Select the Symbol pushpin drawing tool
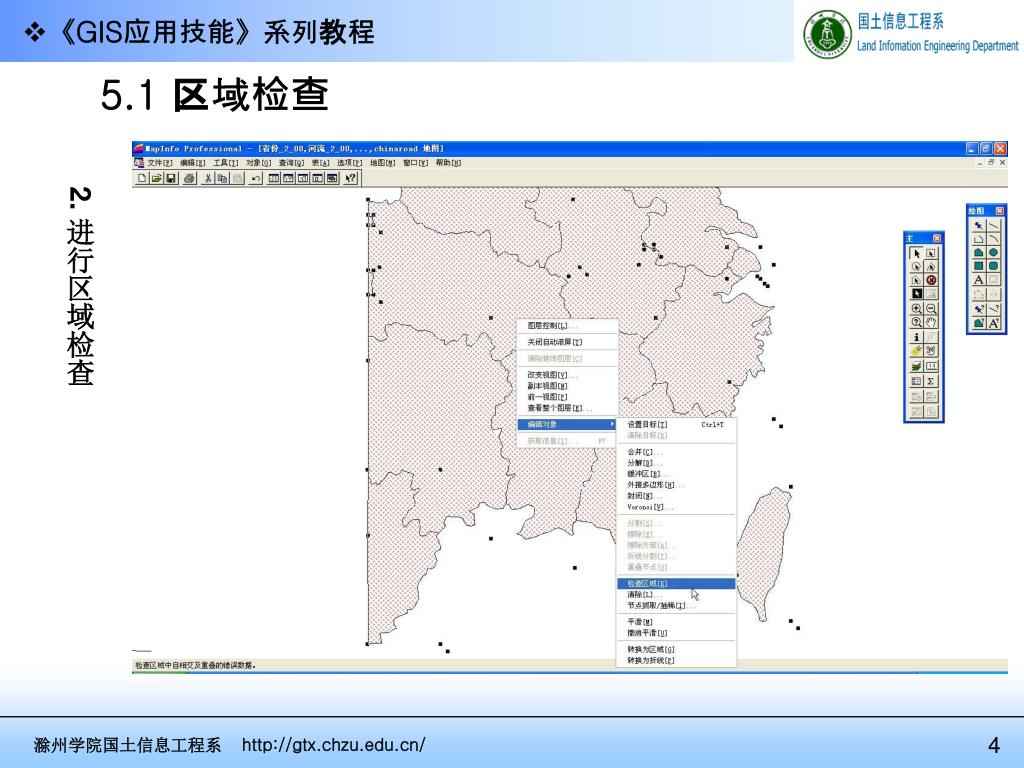This screenshot has width=1024, height=768. 978,225
